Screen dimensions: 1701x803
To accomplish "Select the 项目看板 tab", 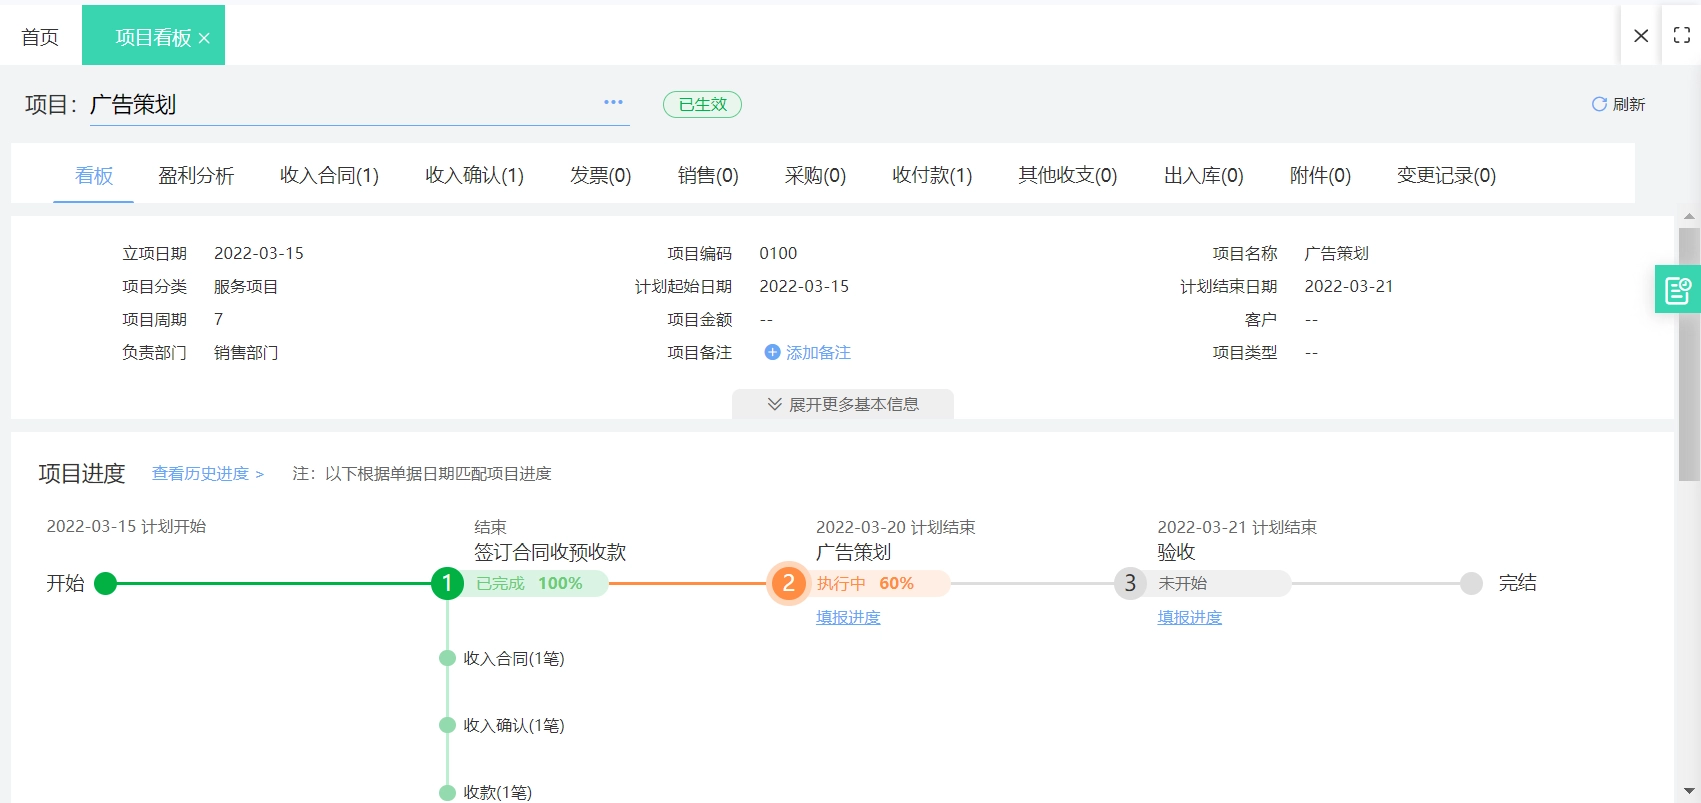I will click(x=153, y=37).
